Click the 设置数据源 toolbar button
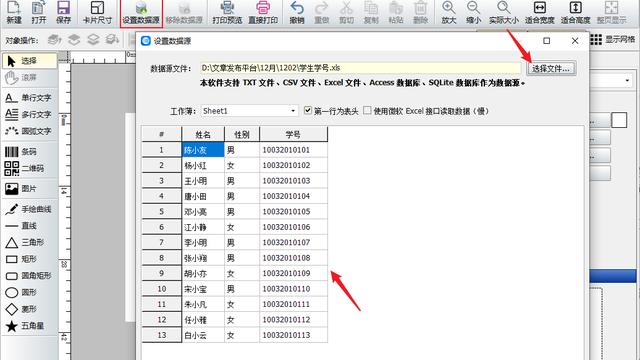 click(141, 13)
